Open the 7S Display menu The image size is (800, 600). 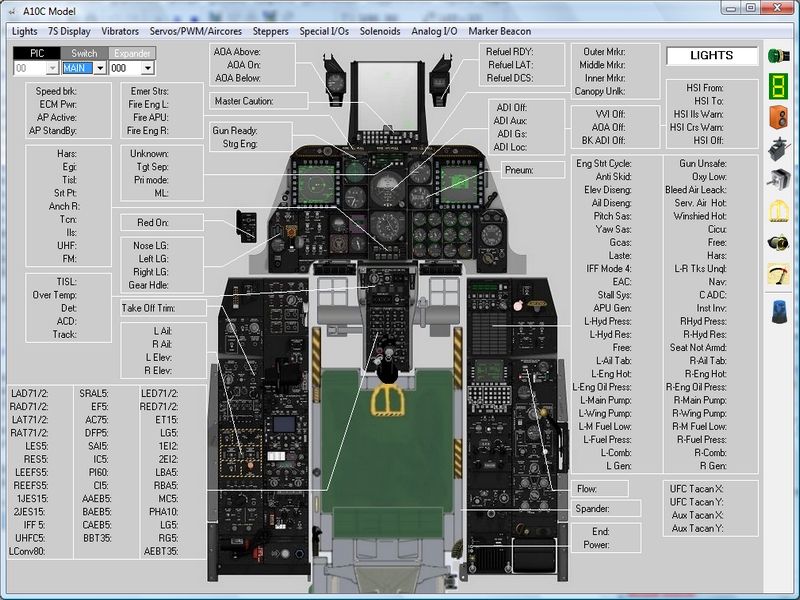69,31
